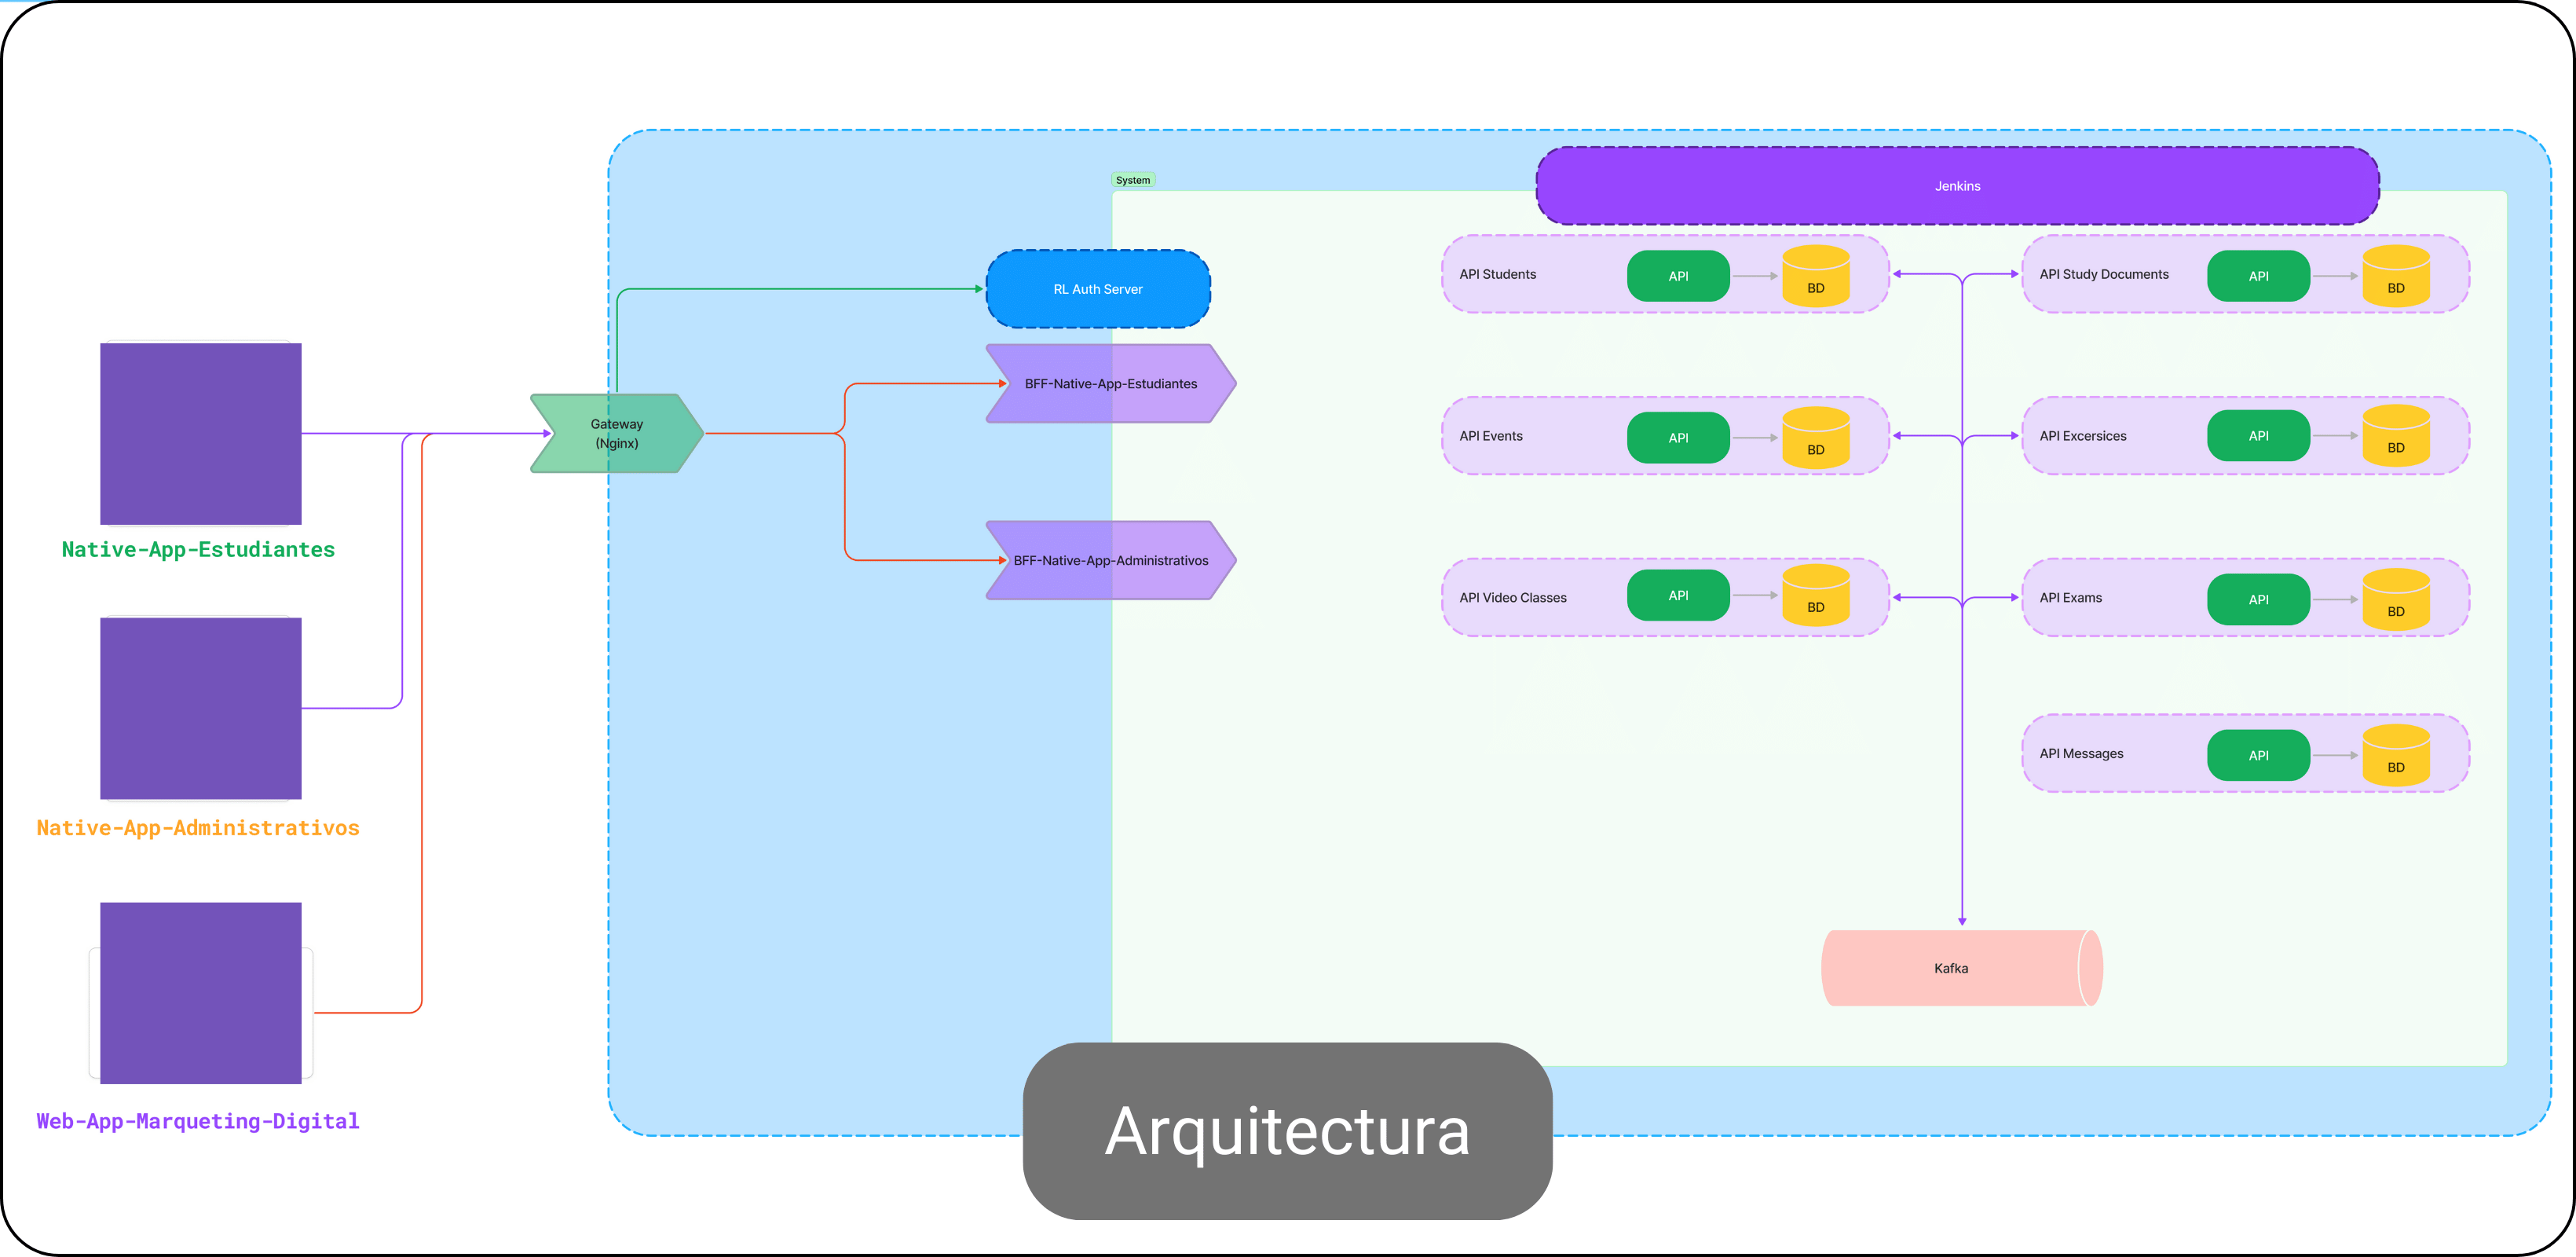Click the Web-App-Marqueting-Digital purple text label
2576x1257 pixels.
click(x=198, y=1122)
